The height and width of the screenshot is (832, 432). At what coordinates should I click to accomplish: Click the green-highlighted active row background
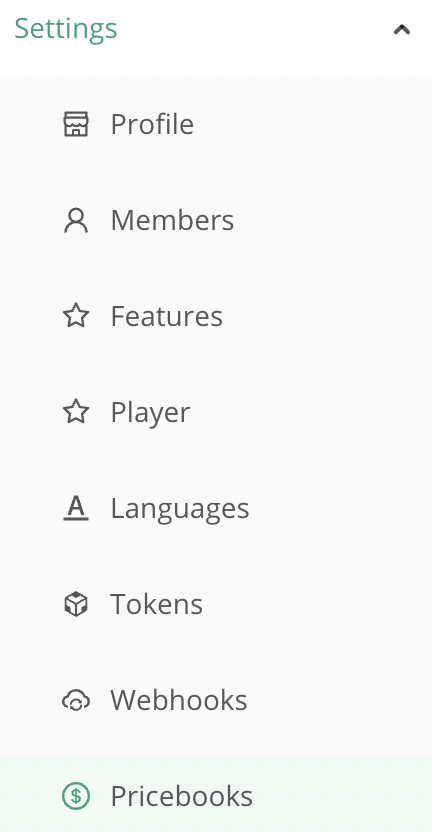(x=216, y=794)
